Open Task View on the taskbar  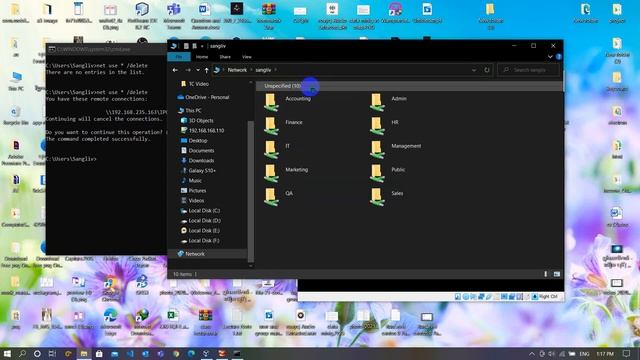click(x=52, y=353)
